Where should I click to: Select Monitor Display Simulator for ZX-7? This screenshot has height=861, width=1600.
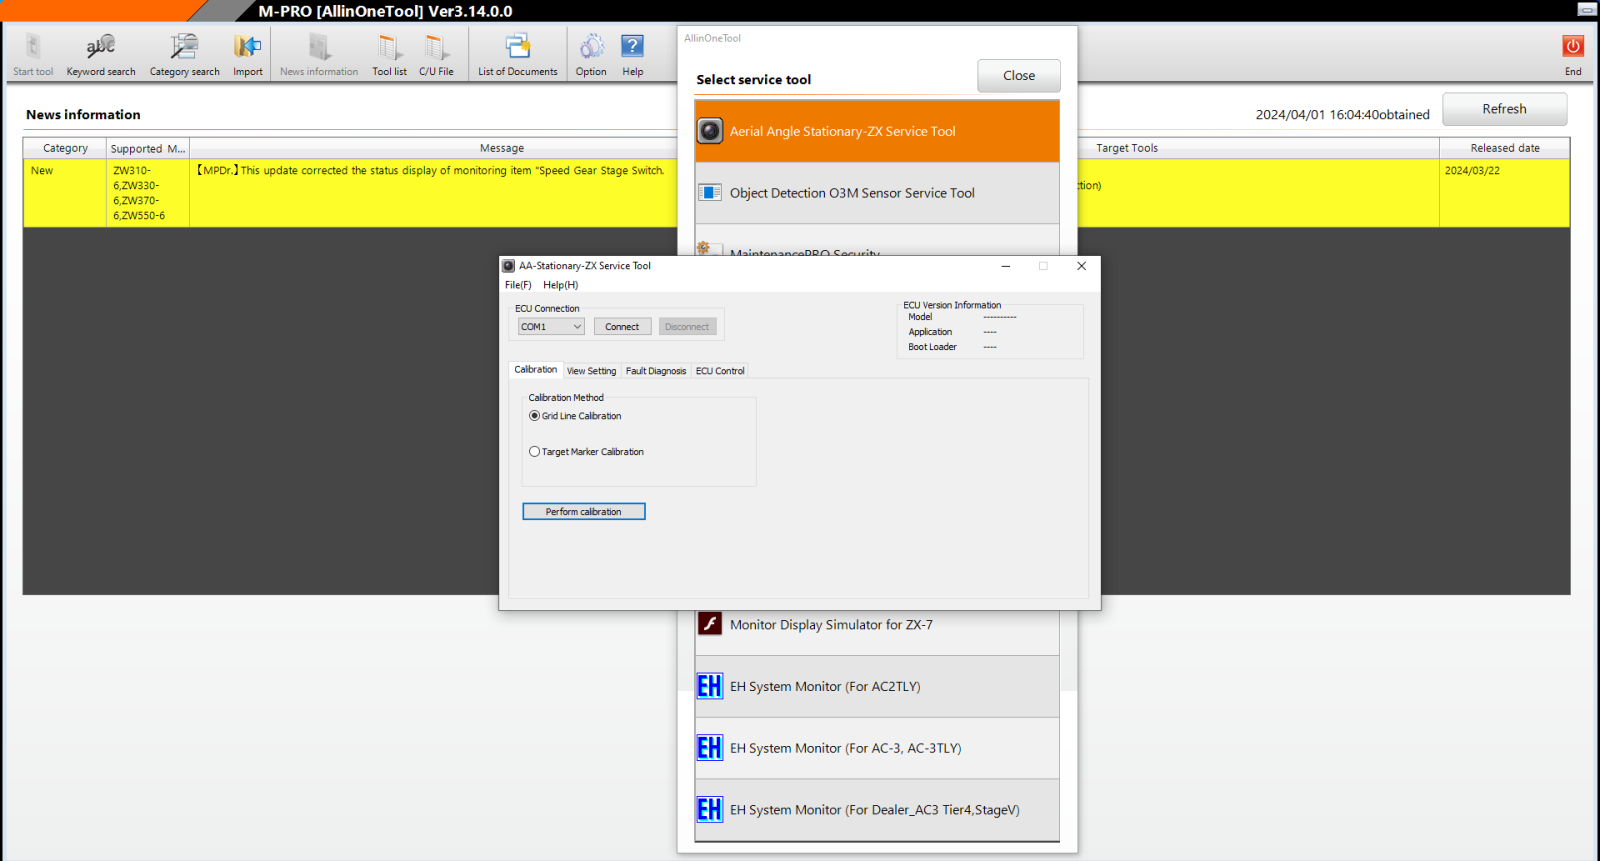[x=877, y=625]
